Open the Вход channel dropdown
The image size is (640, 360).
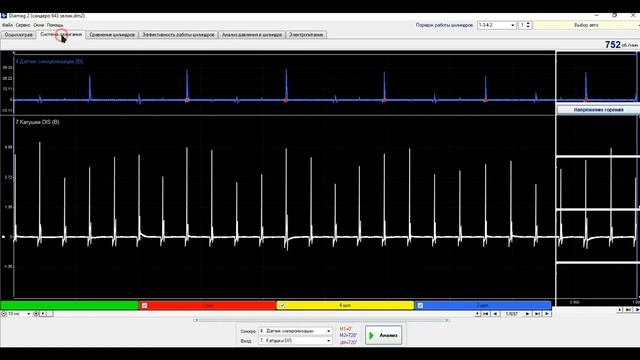[295, 340]
